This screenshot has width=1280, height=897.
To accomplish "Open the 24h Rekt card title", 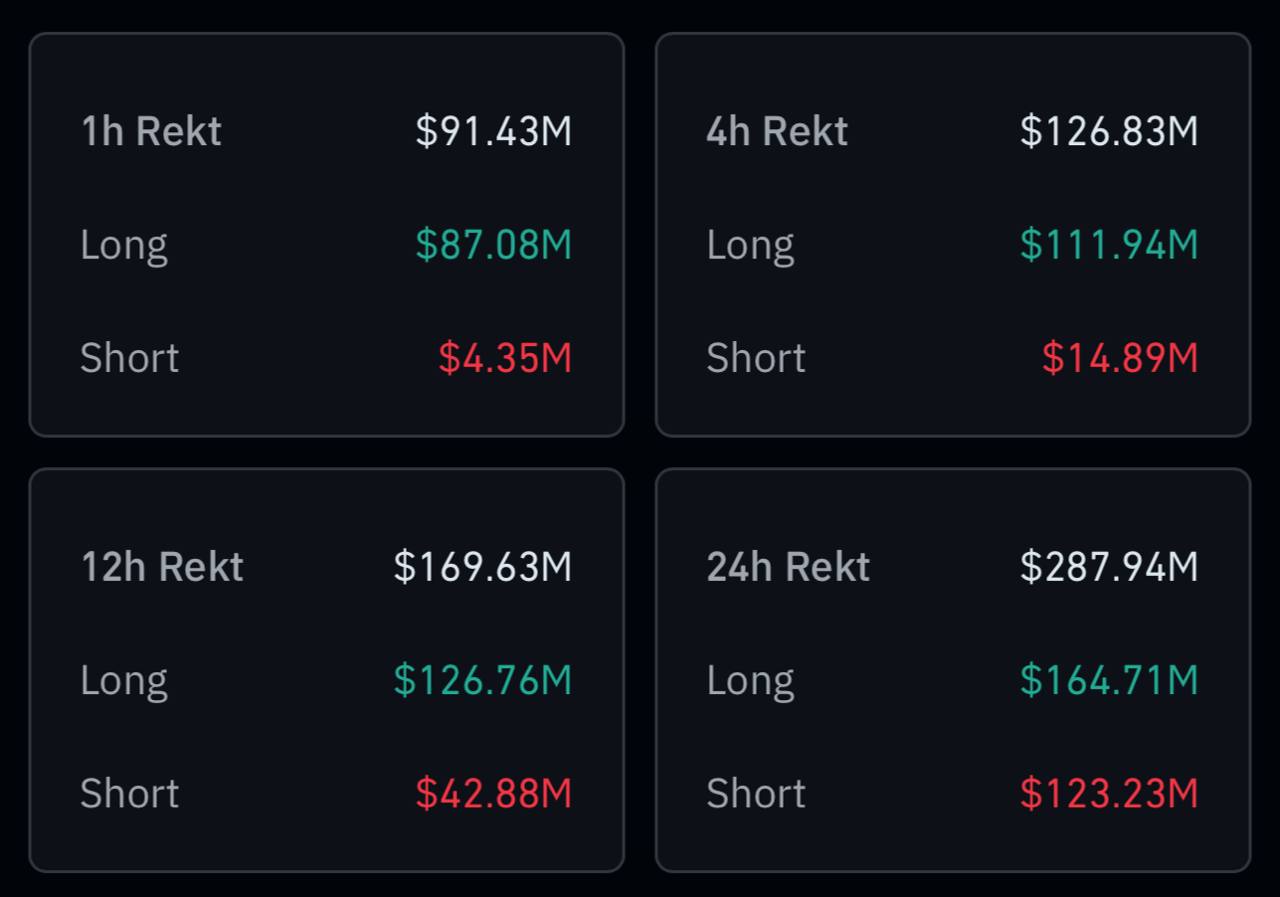I will (788, 567).
